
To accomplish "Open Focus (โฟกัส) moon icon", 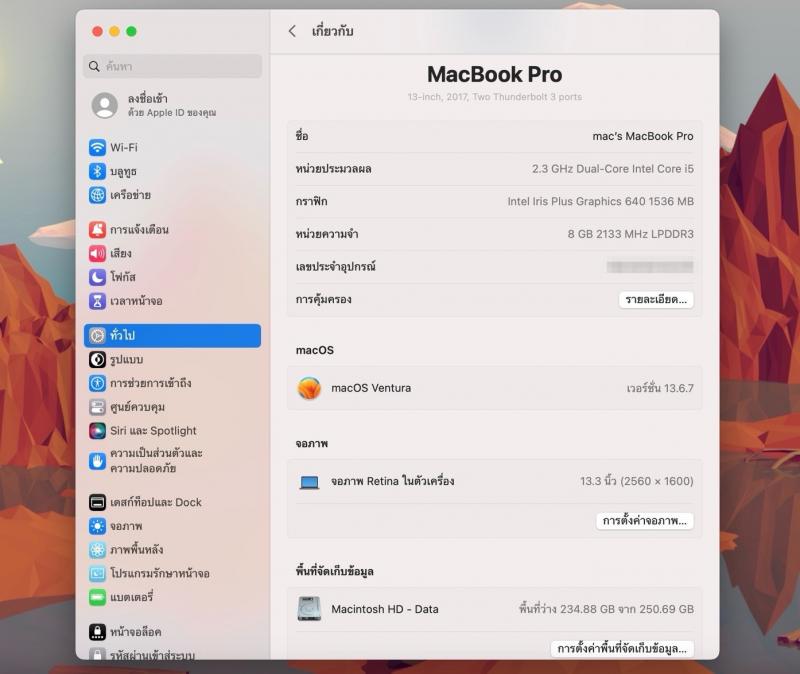I will click(x=97, y=277).
